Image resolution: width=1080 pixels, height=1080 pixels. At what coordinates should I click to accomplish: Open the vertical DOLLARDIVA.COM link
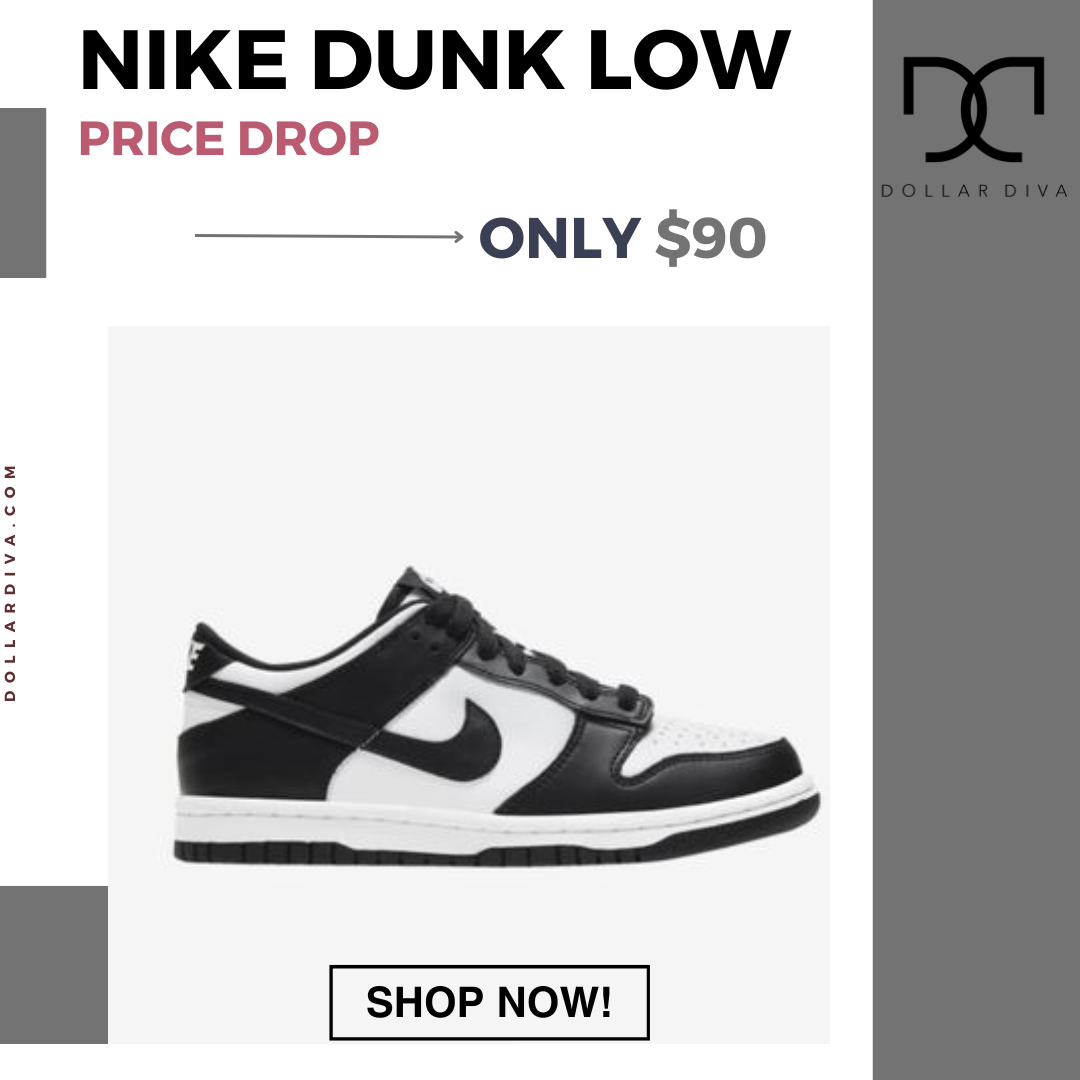point(10,583)
